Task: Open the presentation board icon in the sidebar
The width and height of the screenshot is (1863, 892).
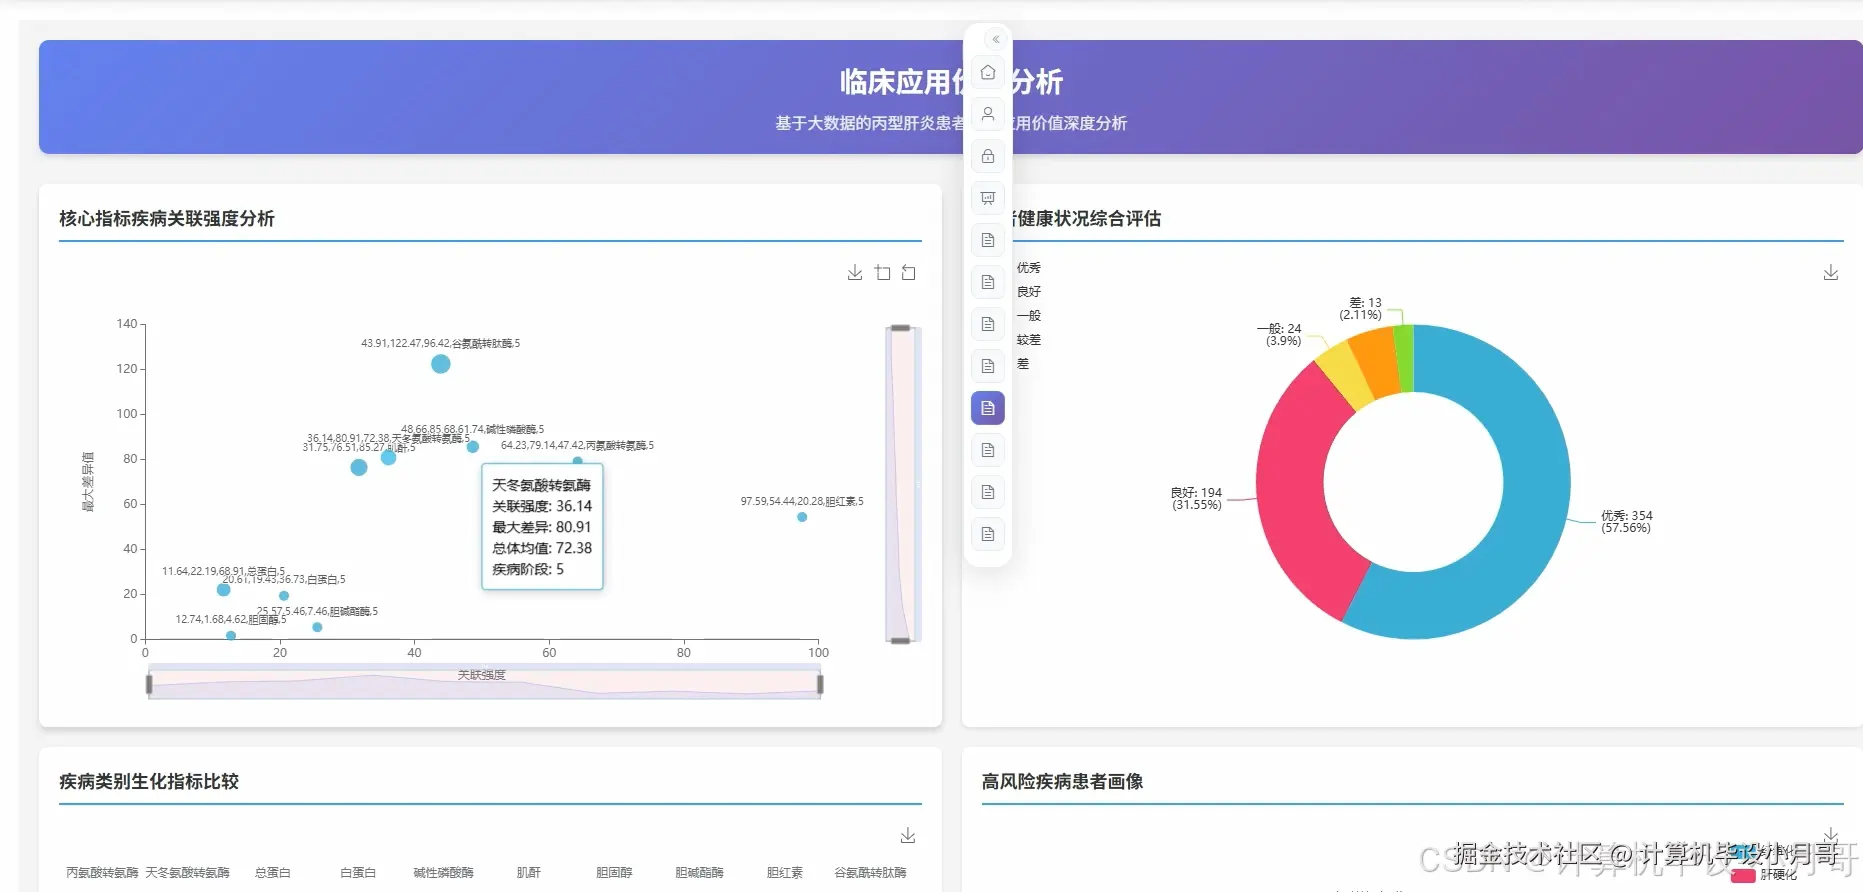Action: coord(988,198)
